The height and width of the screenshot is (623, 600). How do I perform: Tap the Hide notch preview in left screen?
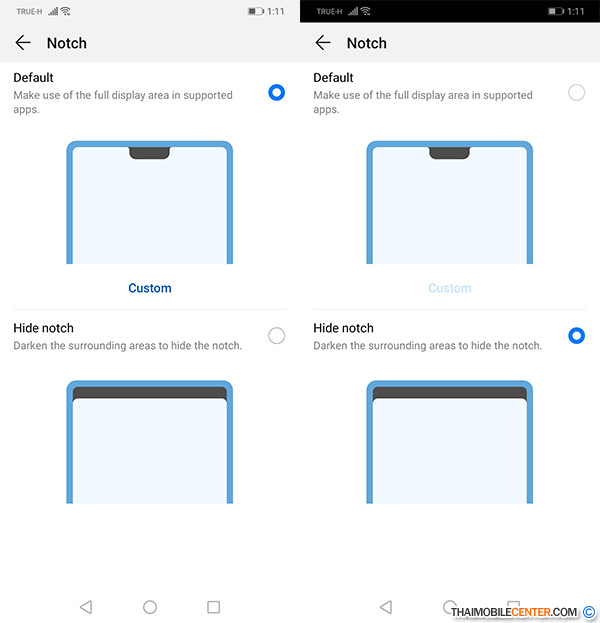pos(150,442)
